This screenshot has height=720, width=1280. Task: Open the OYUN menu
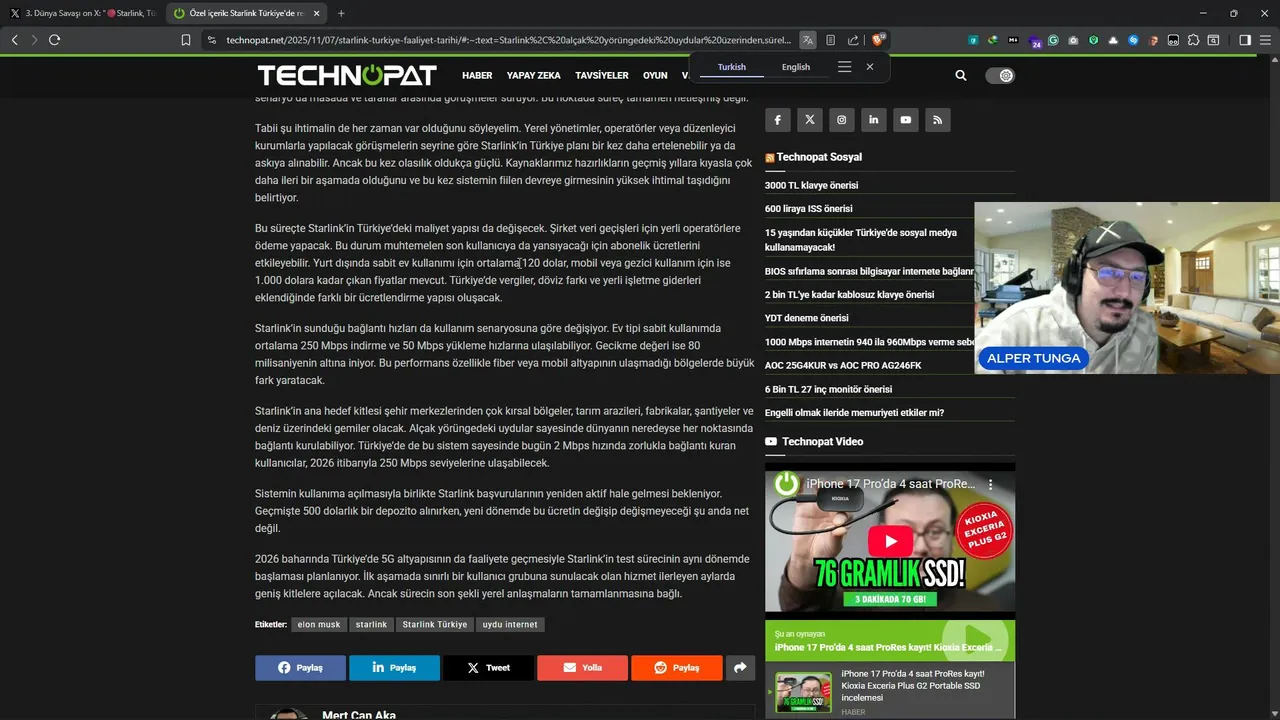655,76
